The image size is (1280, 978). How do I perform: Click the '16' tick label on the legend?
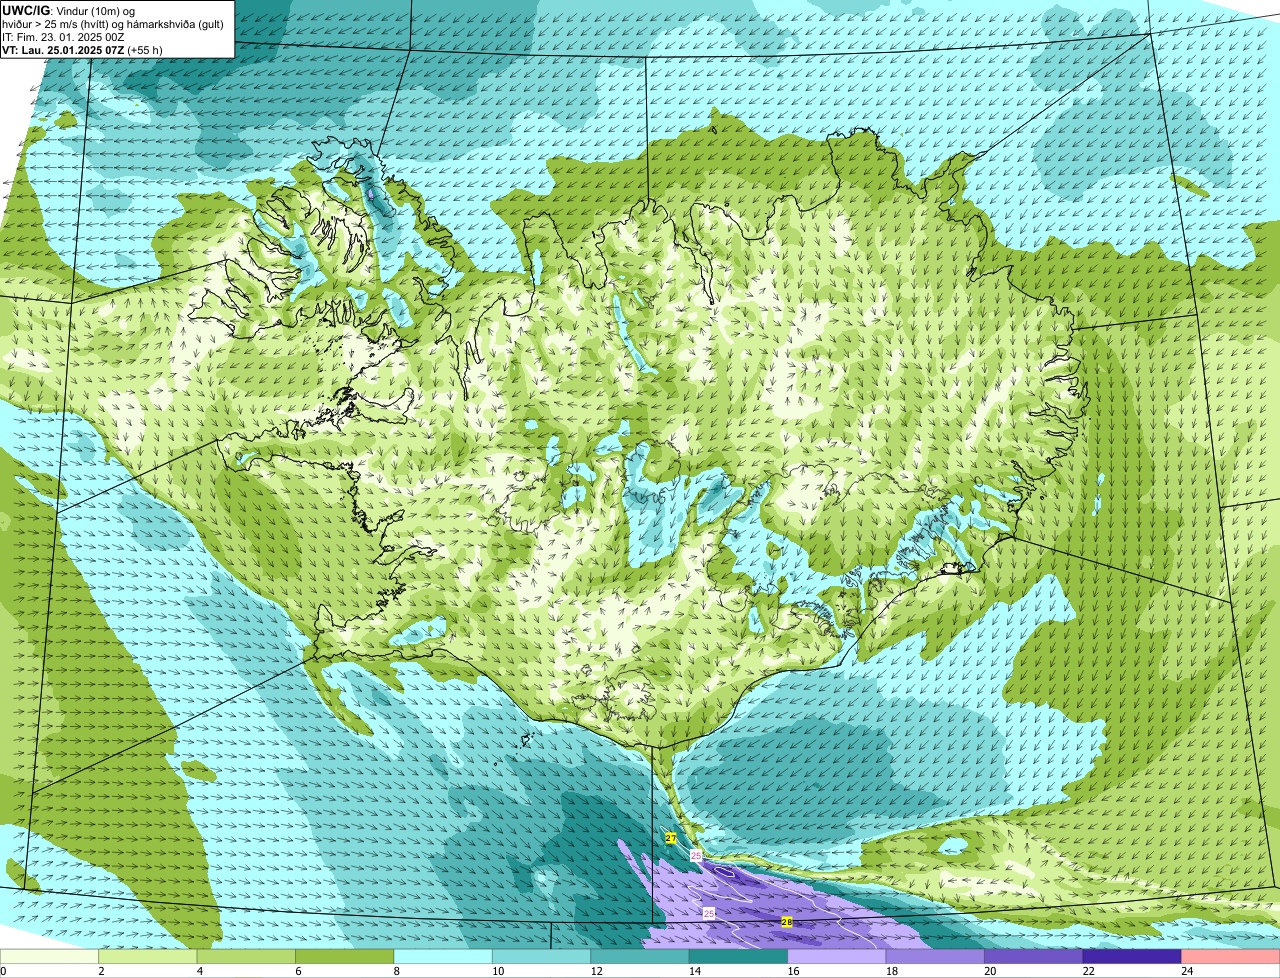pyautogui.click(x=793, y=971)
